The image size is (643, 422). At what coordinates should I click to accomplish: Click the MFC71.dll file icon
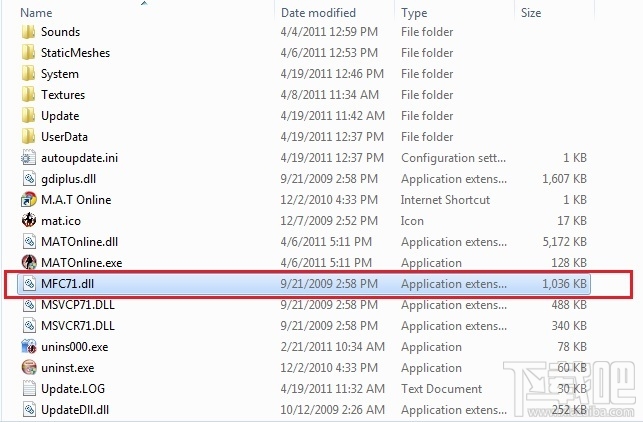pos(29,283)
